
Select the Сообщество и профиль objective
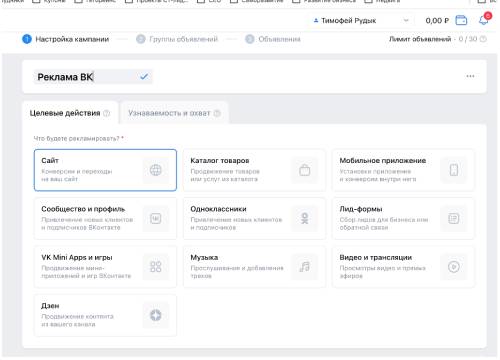click(x=105, y=218)
